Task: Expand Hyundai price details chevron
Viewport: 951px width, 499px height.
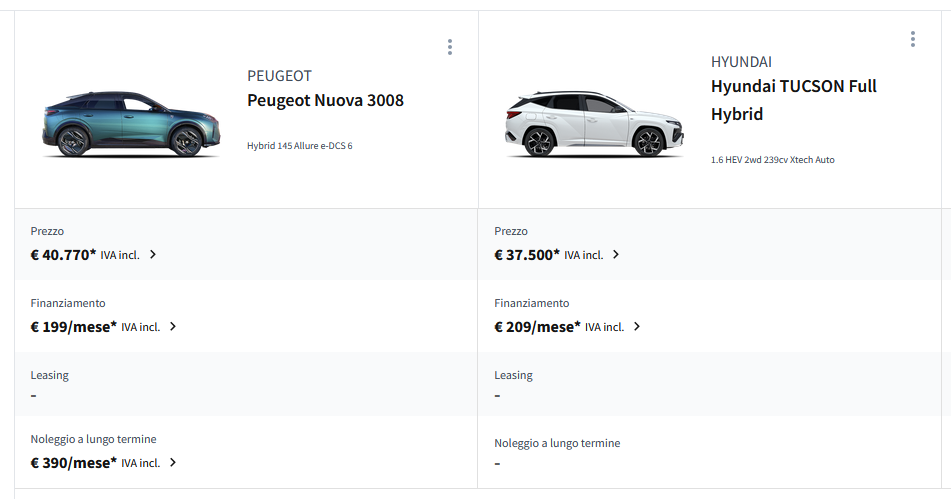Action: pos(616,255)
